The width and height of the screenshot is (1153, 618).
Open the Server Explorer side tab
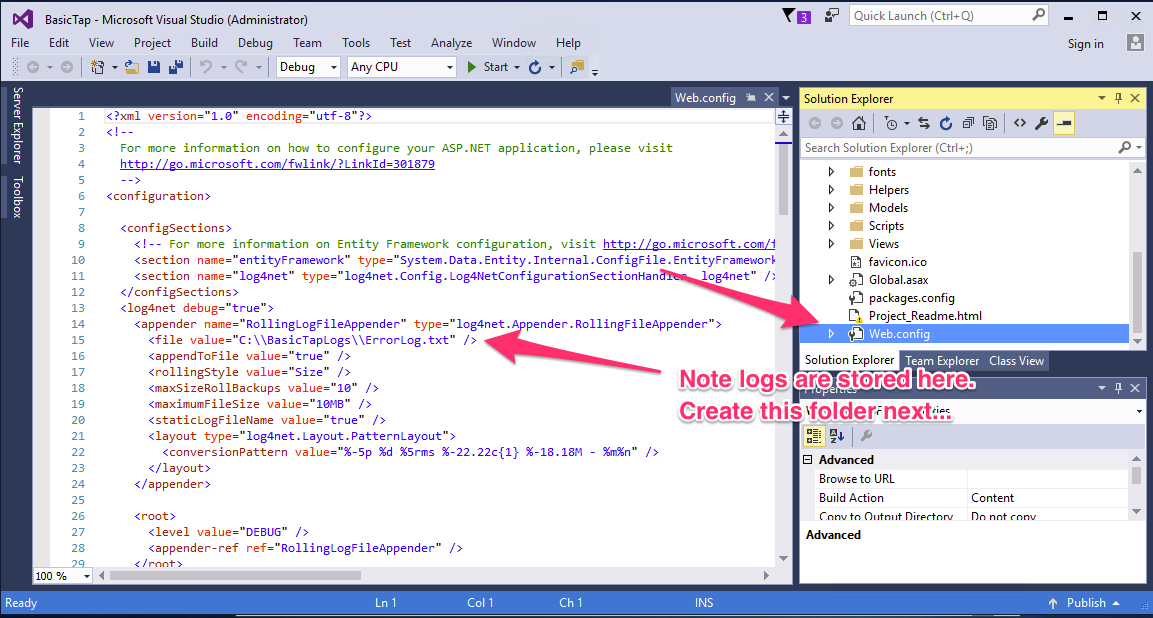18,125
